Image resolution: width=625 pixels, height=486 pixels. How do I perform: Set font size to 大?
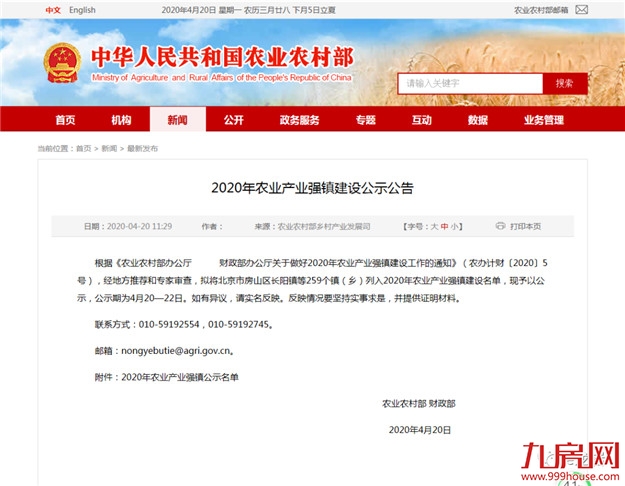(x=434, y=226)
